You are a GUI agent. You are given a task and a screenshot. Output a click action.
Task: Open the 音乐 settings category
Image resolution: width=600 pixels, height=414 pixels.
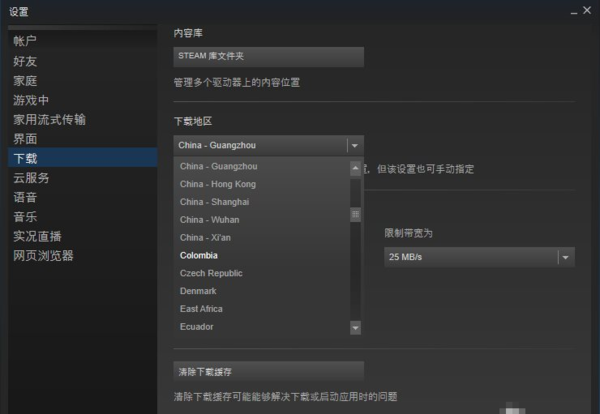click(82, 217)
